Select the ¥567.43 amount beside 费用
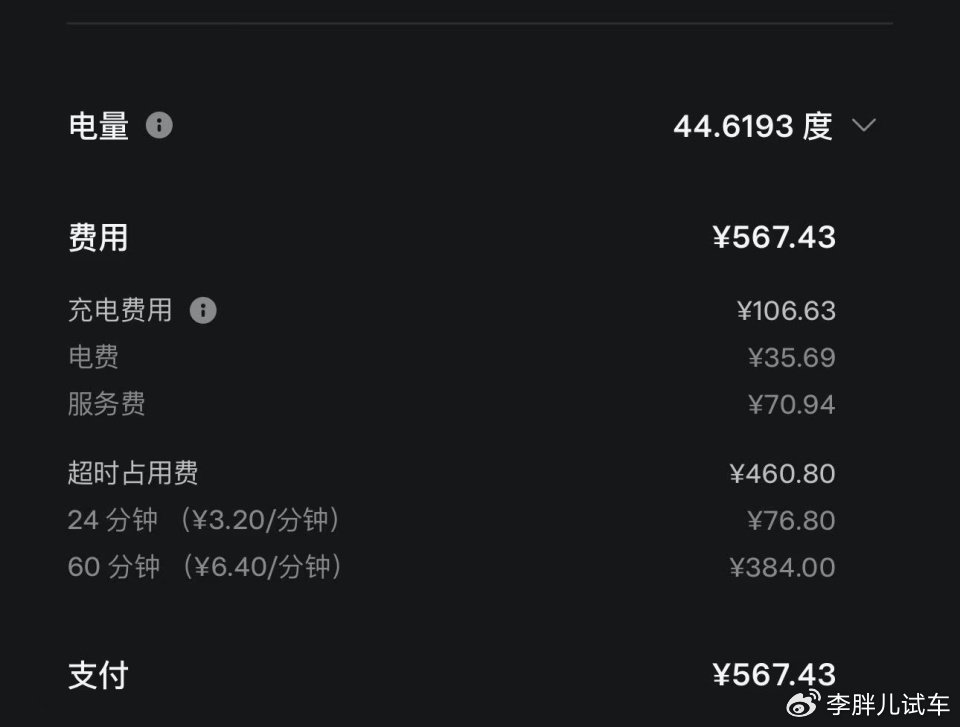This screenshot has height=727, width=960. pyautogui.click(x=774, y=237)
